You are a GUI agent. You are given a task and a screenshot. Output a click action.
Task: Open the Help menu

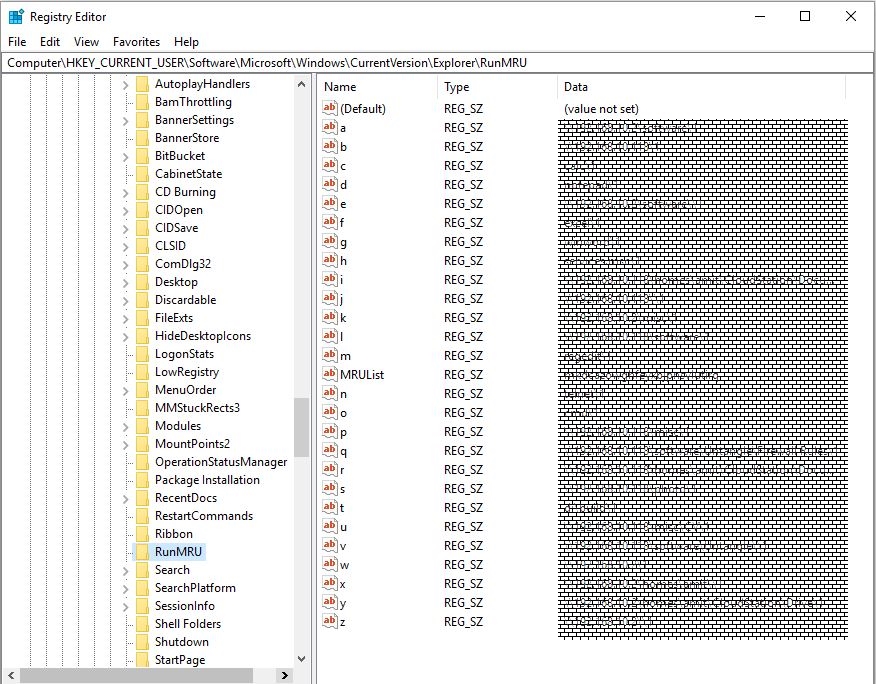point(186,42)
